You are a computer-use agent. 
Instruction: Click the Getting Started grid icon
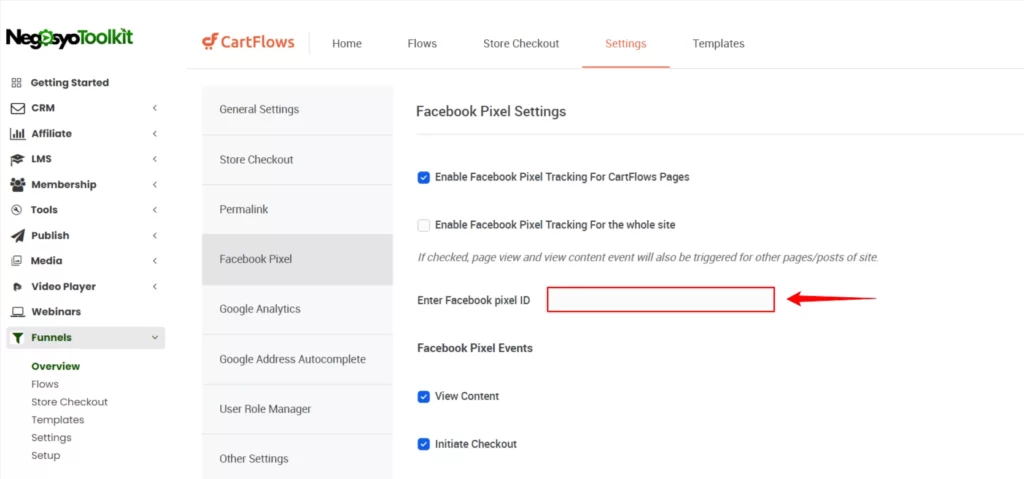point(17,83)
